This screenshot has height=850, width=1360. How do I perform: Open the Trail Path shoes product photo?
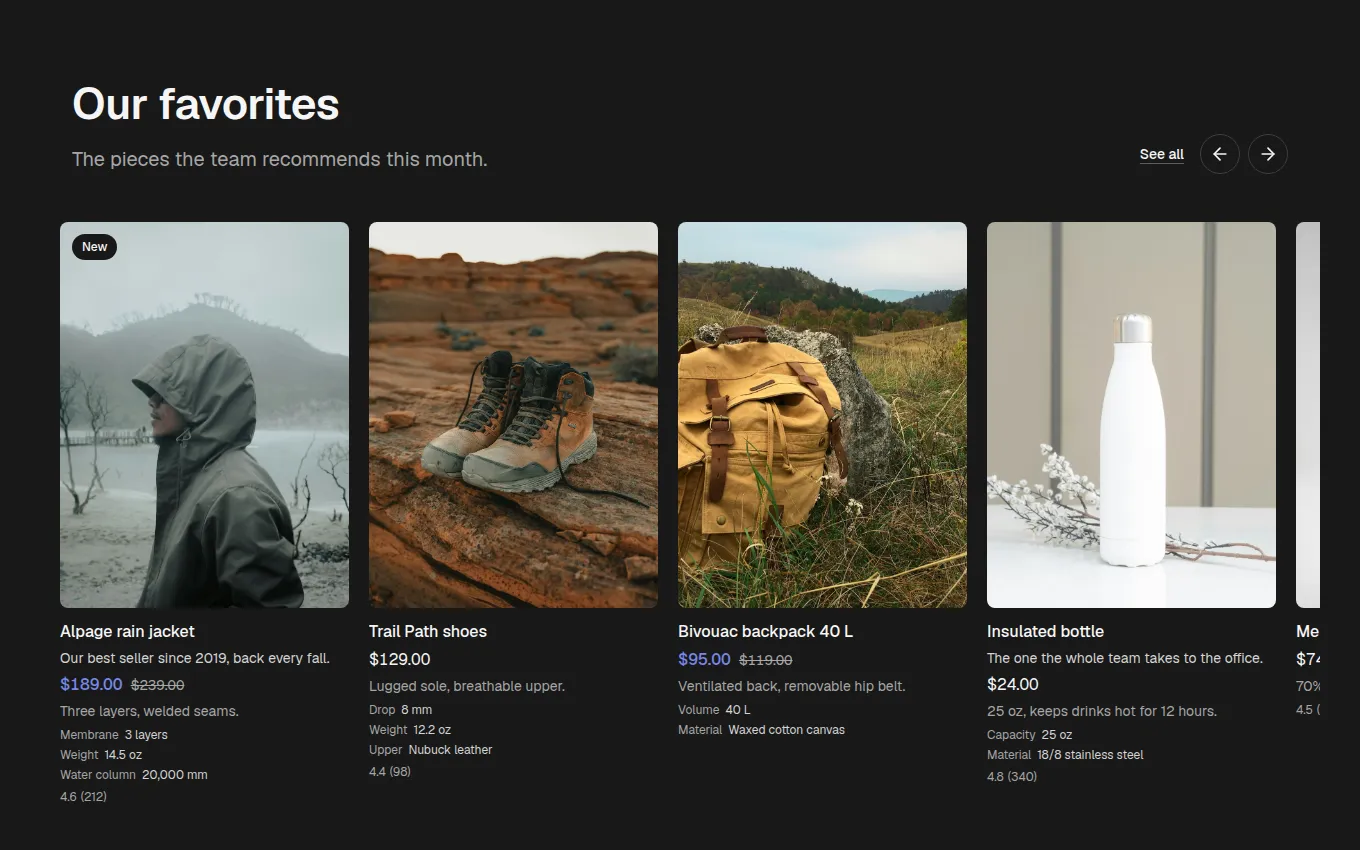pyautogui.click(x=513, y=415)
